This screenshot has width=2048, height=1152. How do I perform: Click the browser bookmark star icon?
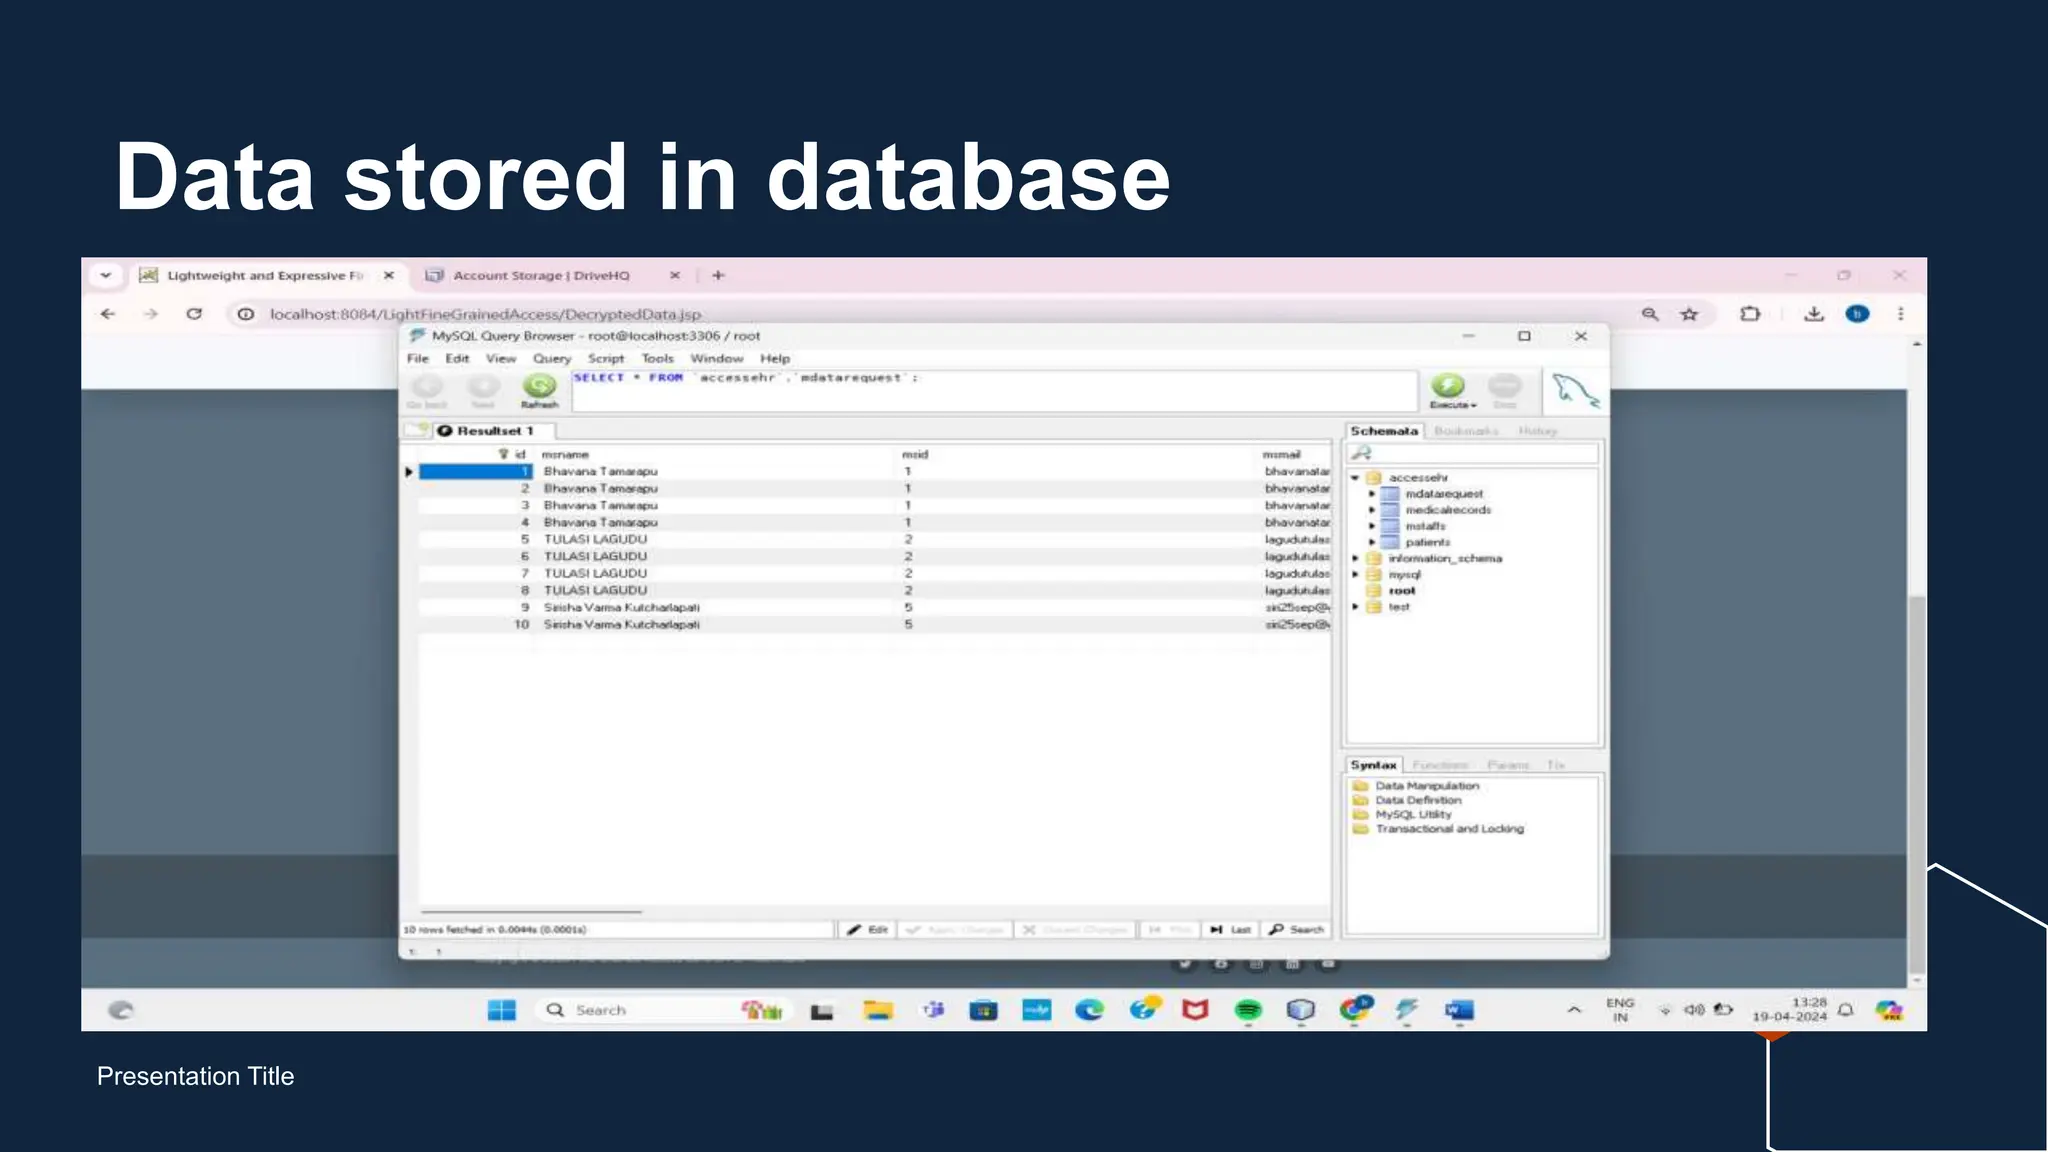tap(1689, 314)
